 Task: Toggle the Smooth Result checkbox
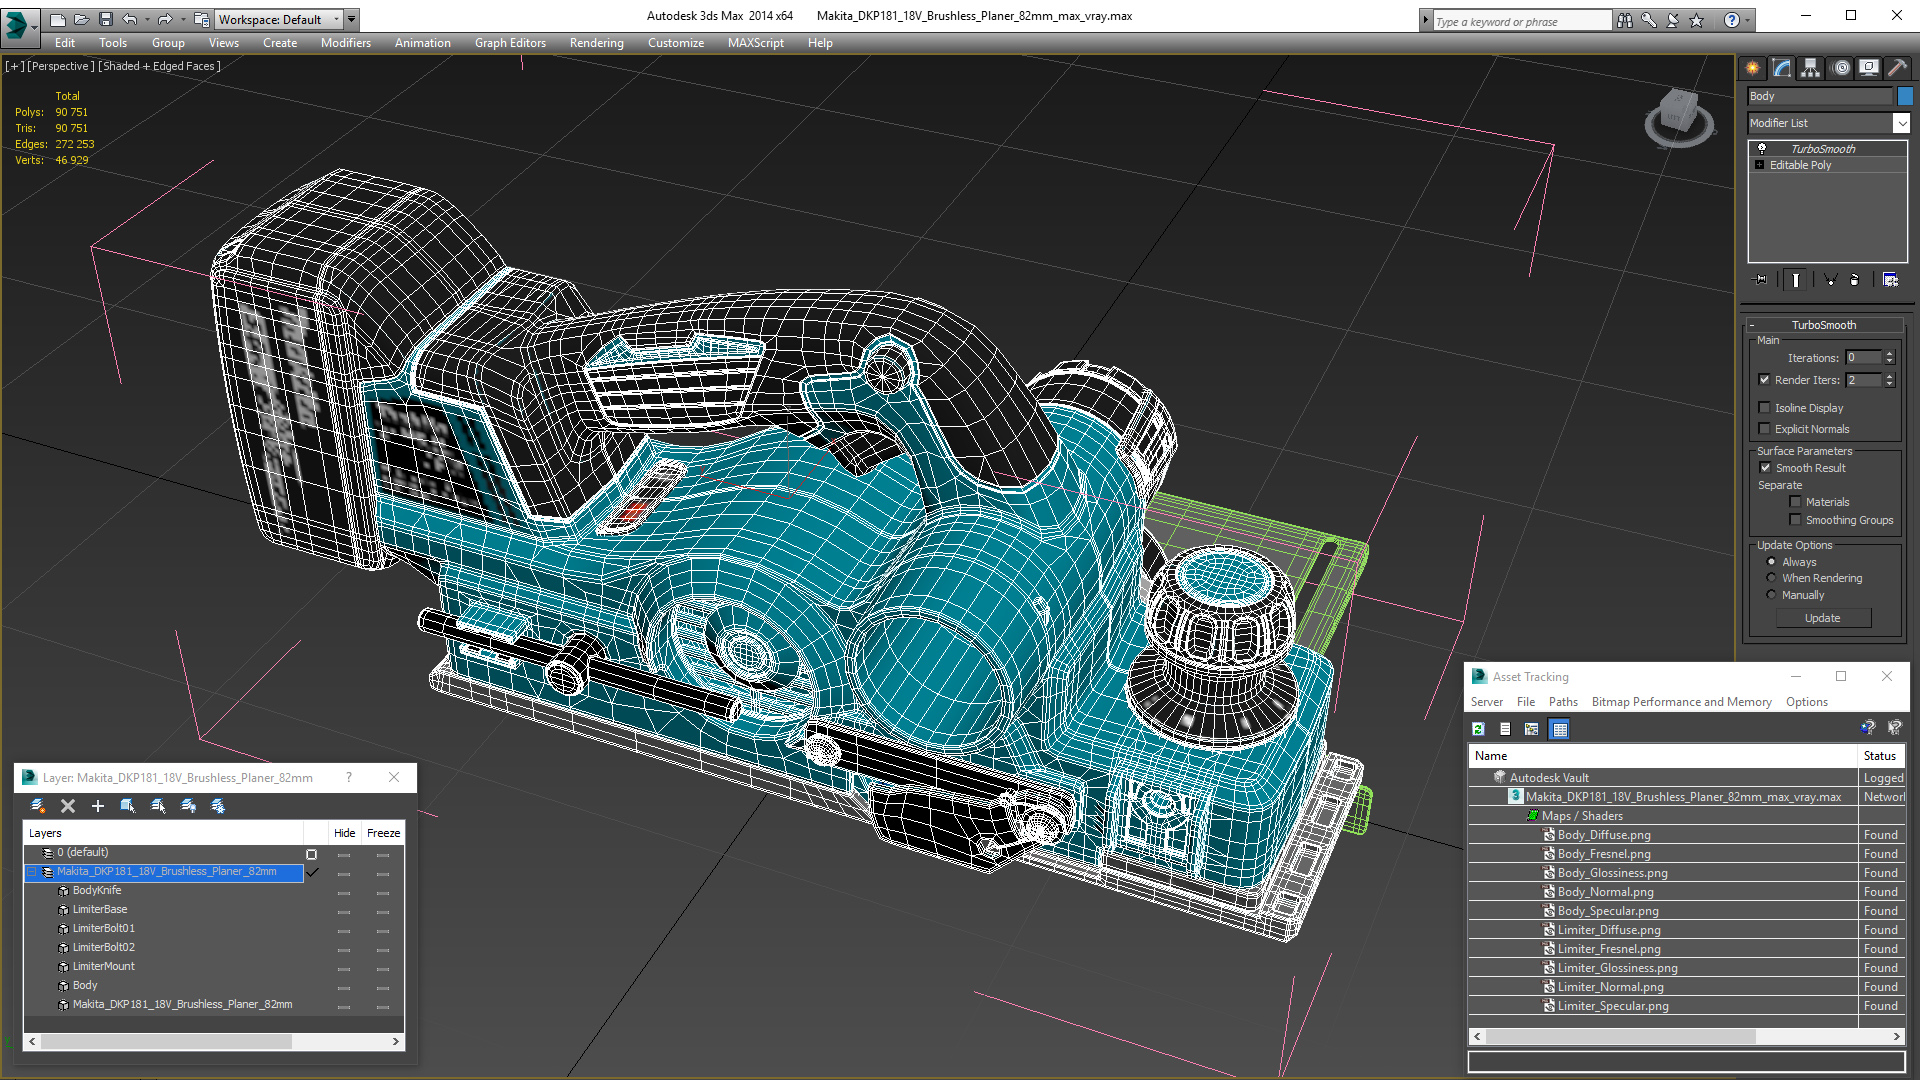[1766, 468]
